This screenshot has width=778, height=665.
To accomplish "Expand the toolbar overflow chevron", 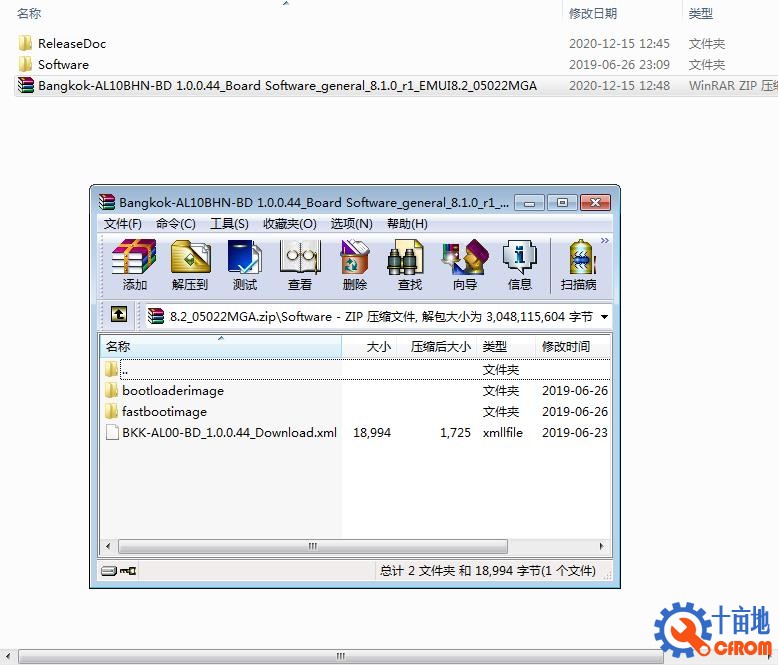I will [x=604, y=241].
